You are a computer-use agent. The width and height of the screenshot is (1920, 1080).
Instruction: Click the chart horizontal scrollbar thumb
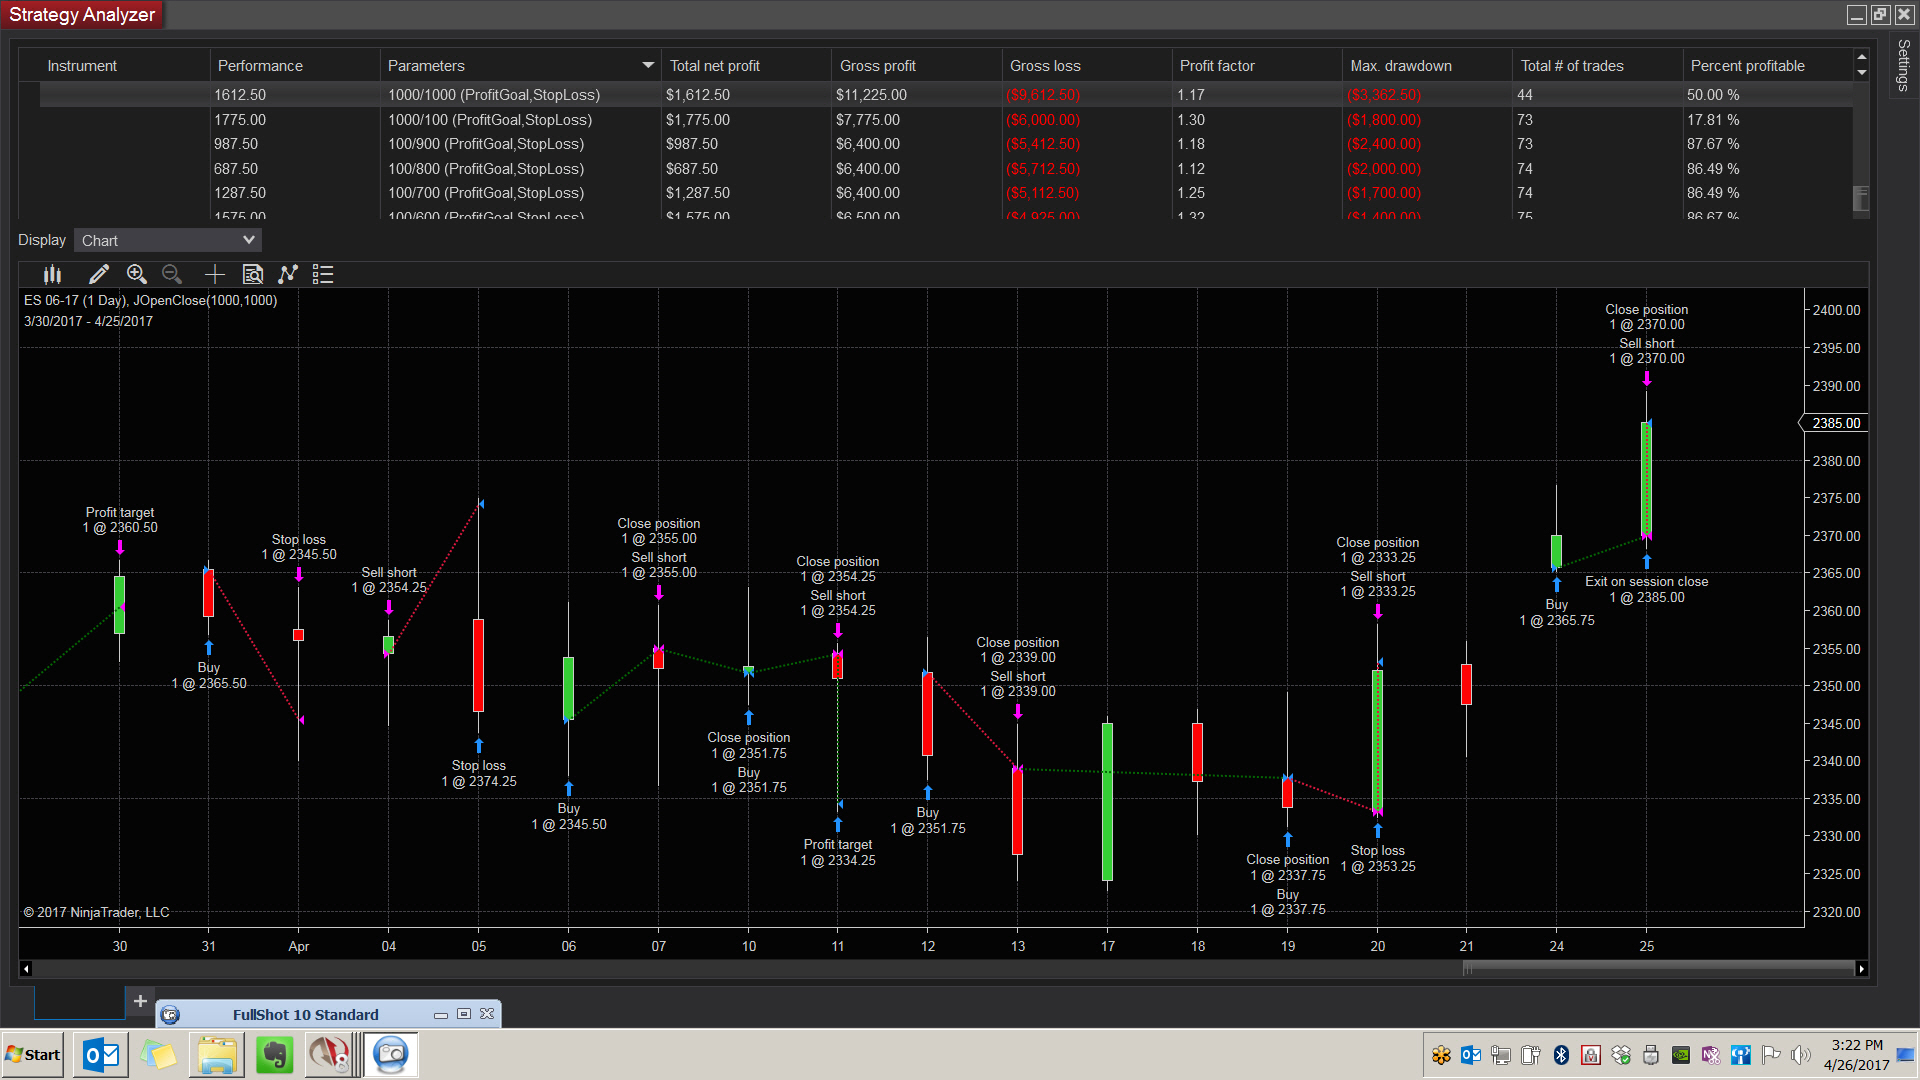pyautogui.click(x=1658, y=968)
